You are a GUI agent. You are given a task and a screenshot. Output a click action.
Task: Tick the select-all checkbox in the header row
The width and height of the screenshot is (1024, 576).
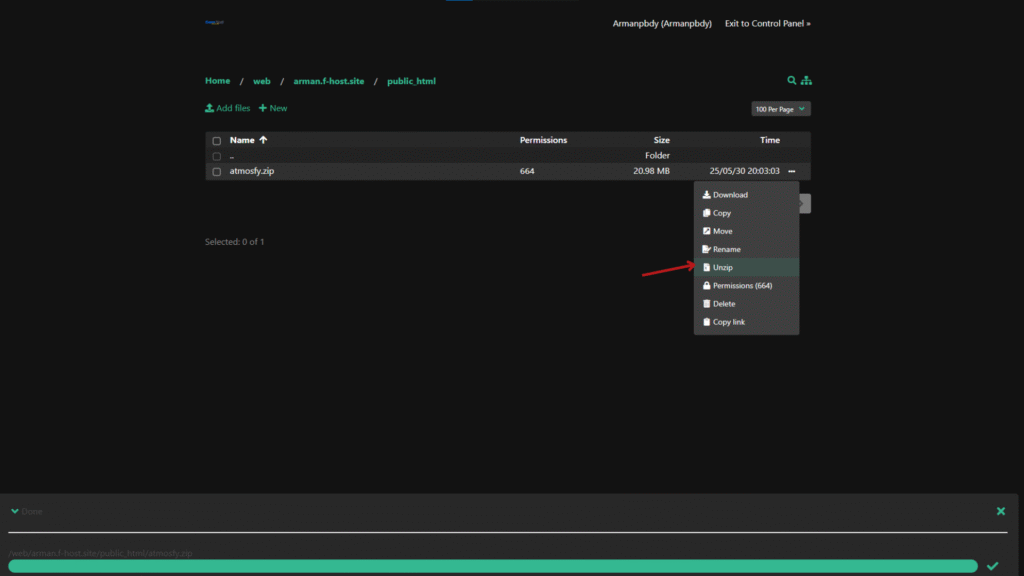(x=216, y=141)
